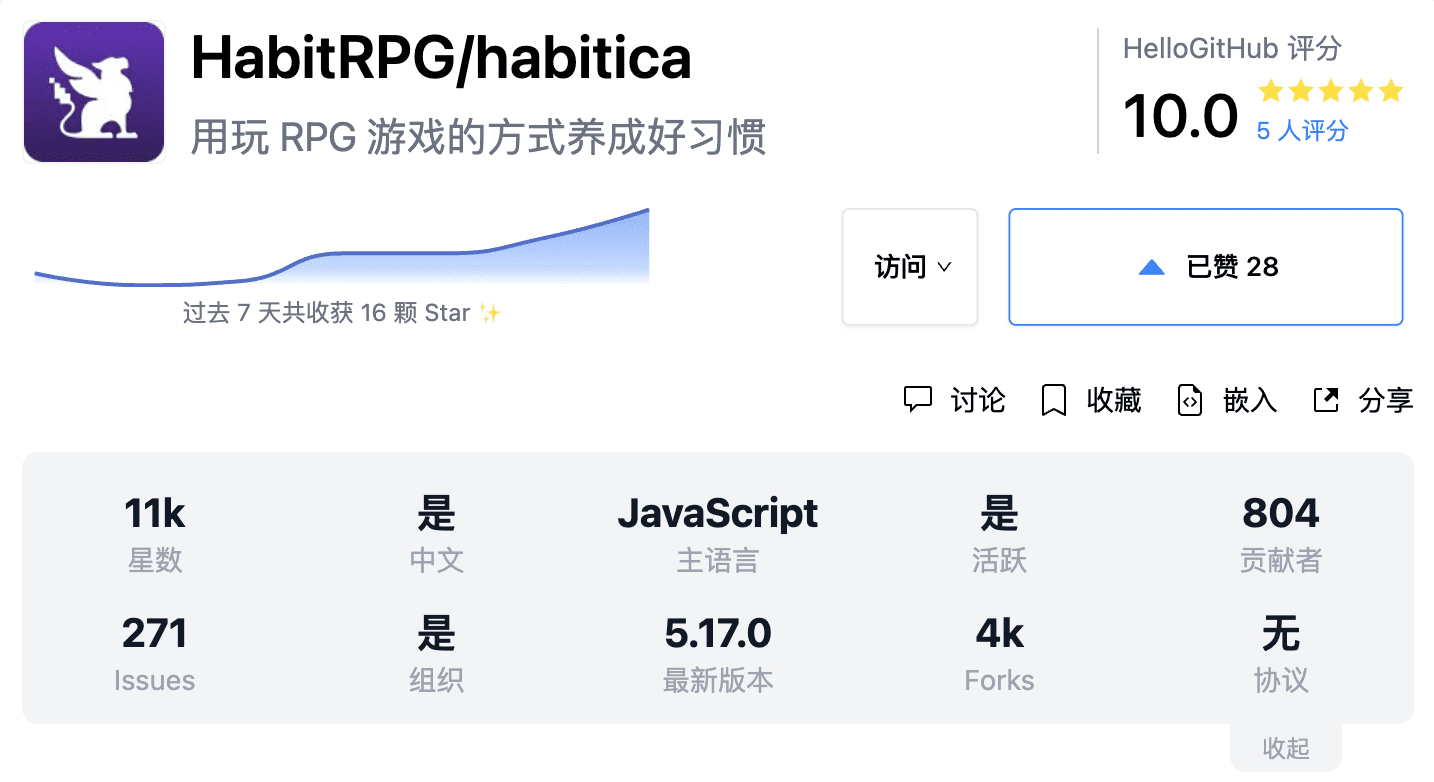
Task: Click the 分享 share icon
Action: tap(1325, 399)
